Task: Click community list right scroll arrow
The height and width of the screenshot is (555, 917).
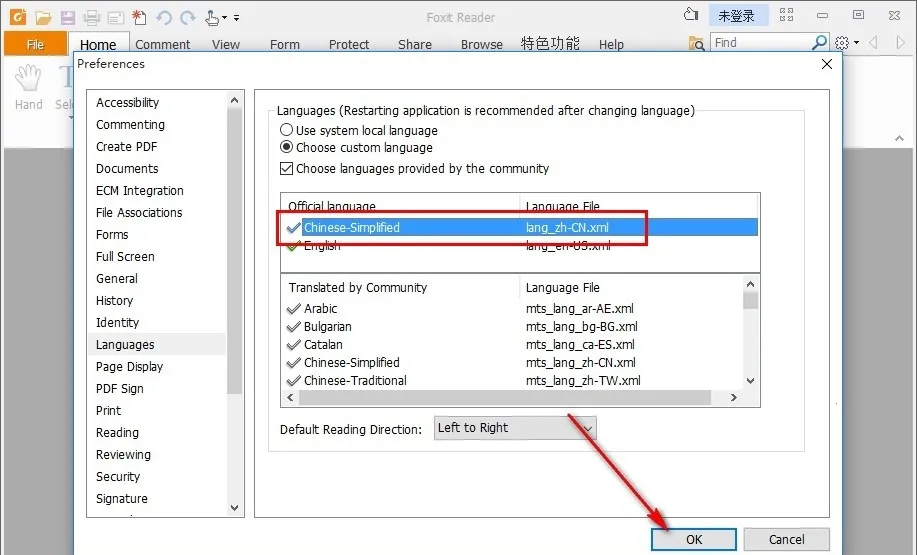Action: [734, 398]
